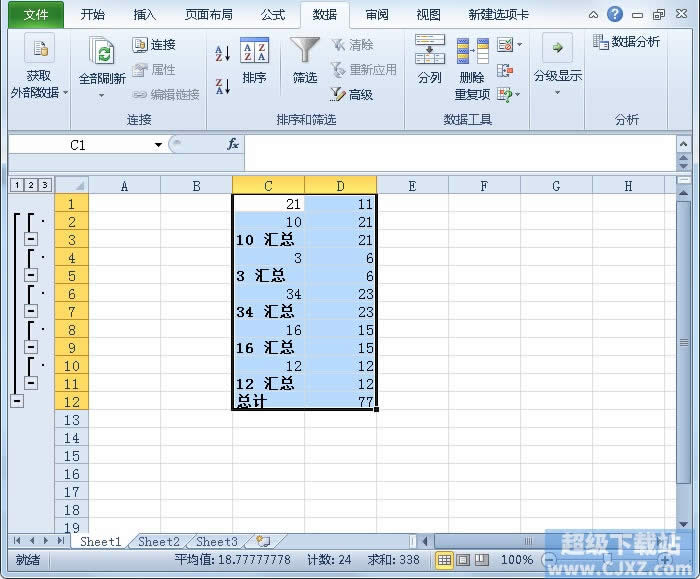Switch to the Formulas tab
Image resolution: width=700 pixels, height=579 pixels.
(273, 15)
